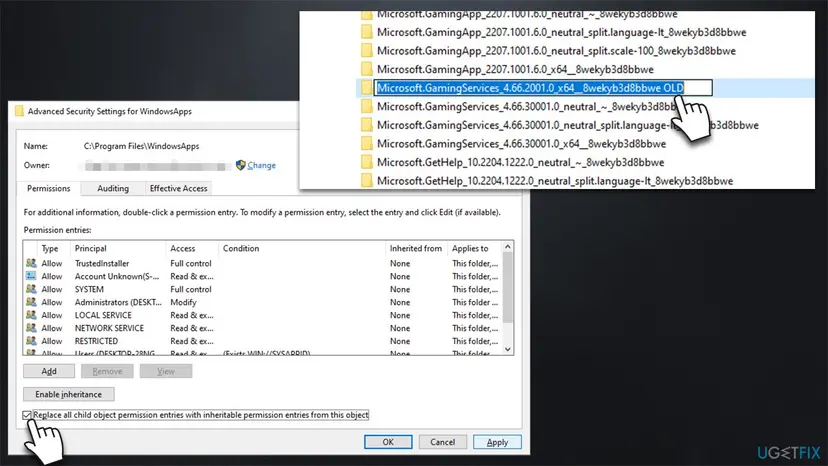Click the user group icon beside TrustedInstaller
Viewport: 828px width, 466px height.
[31, 263]
